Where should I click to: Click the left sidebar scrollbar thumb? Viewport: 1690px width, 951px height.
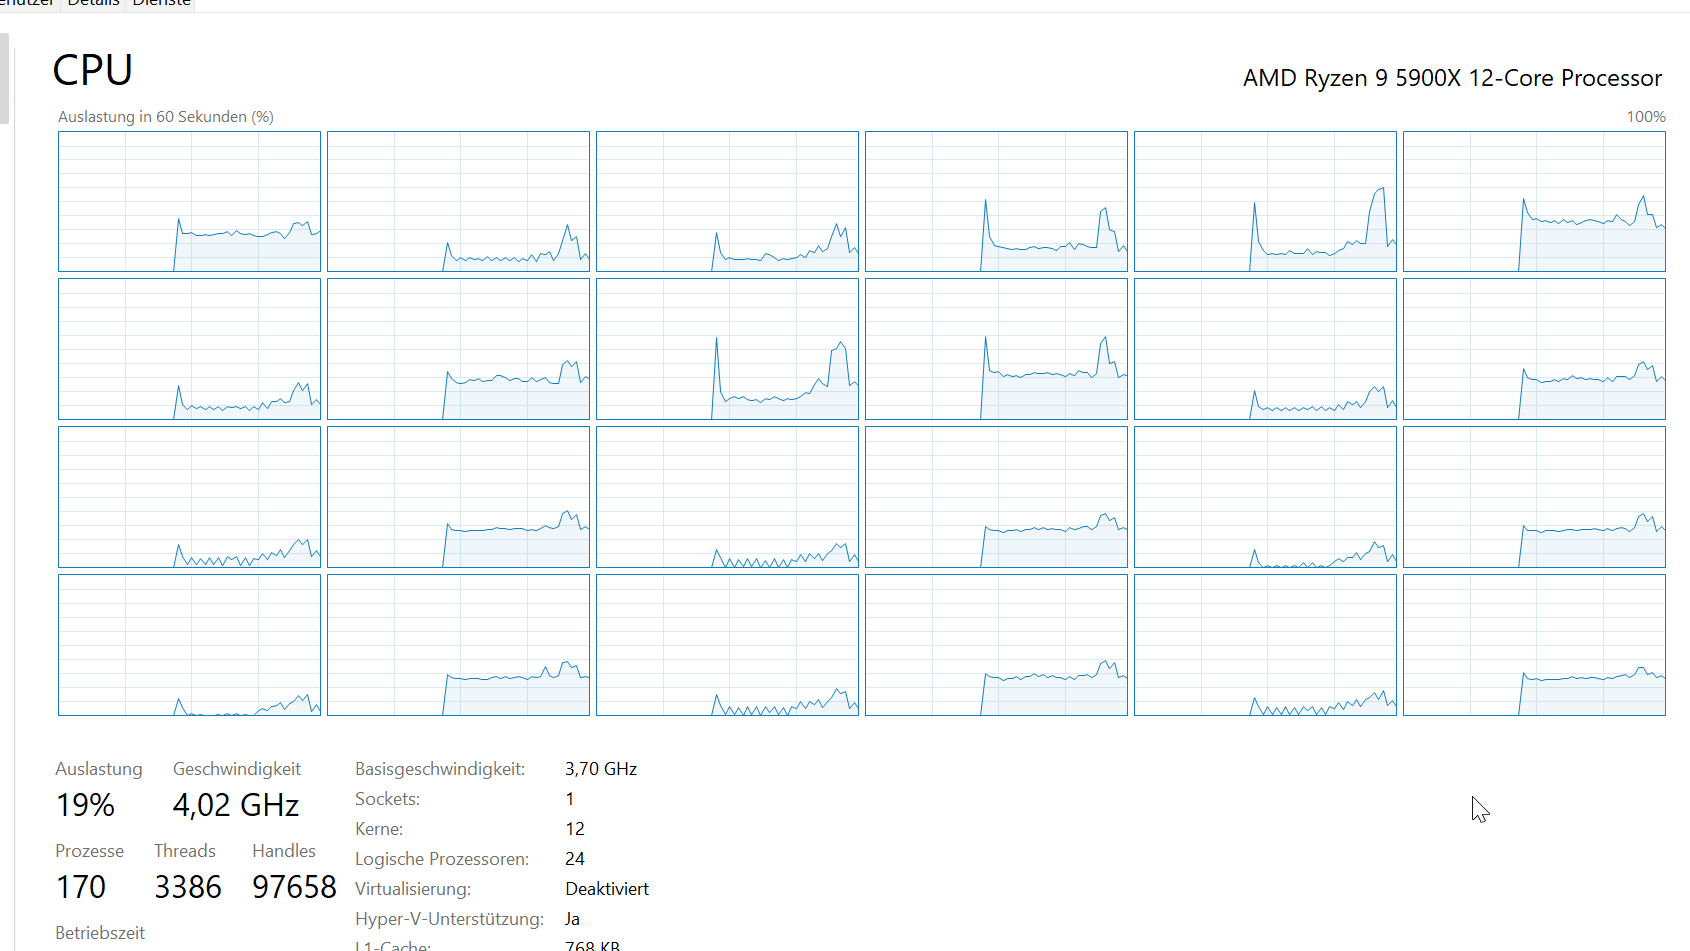(x=4, y=78)
